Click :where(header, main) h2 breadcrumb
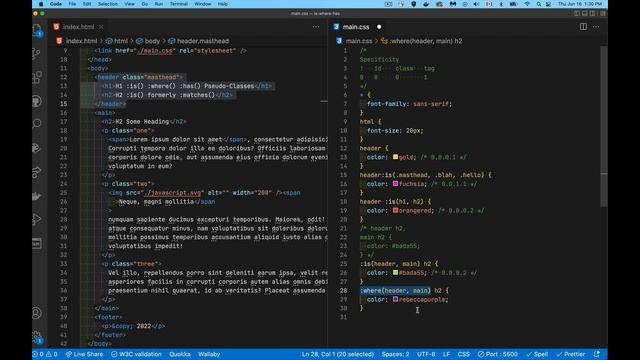This screenshot has height=360, width=640. (x=426, y=41)
